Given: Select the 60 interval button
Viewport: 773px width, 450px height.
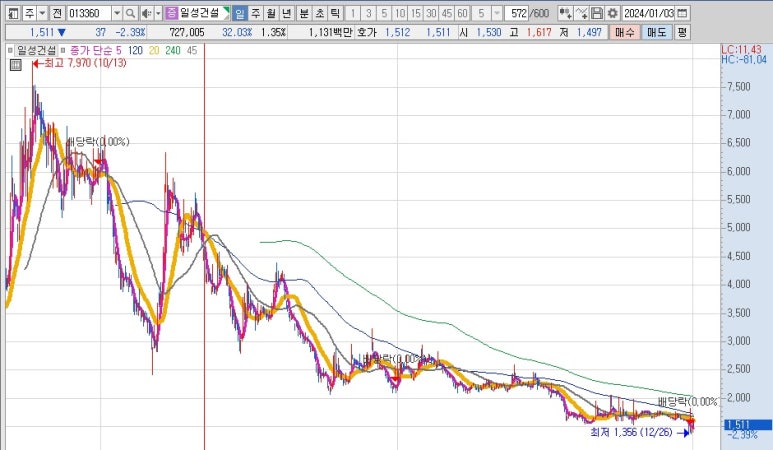Looking at the screenshot, I should click(x=462, y=13).
